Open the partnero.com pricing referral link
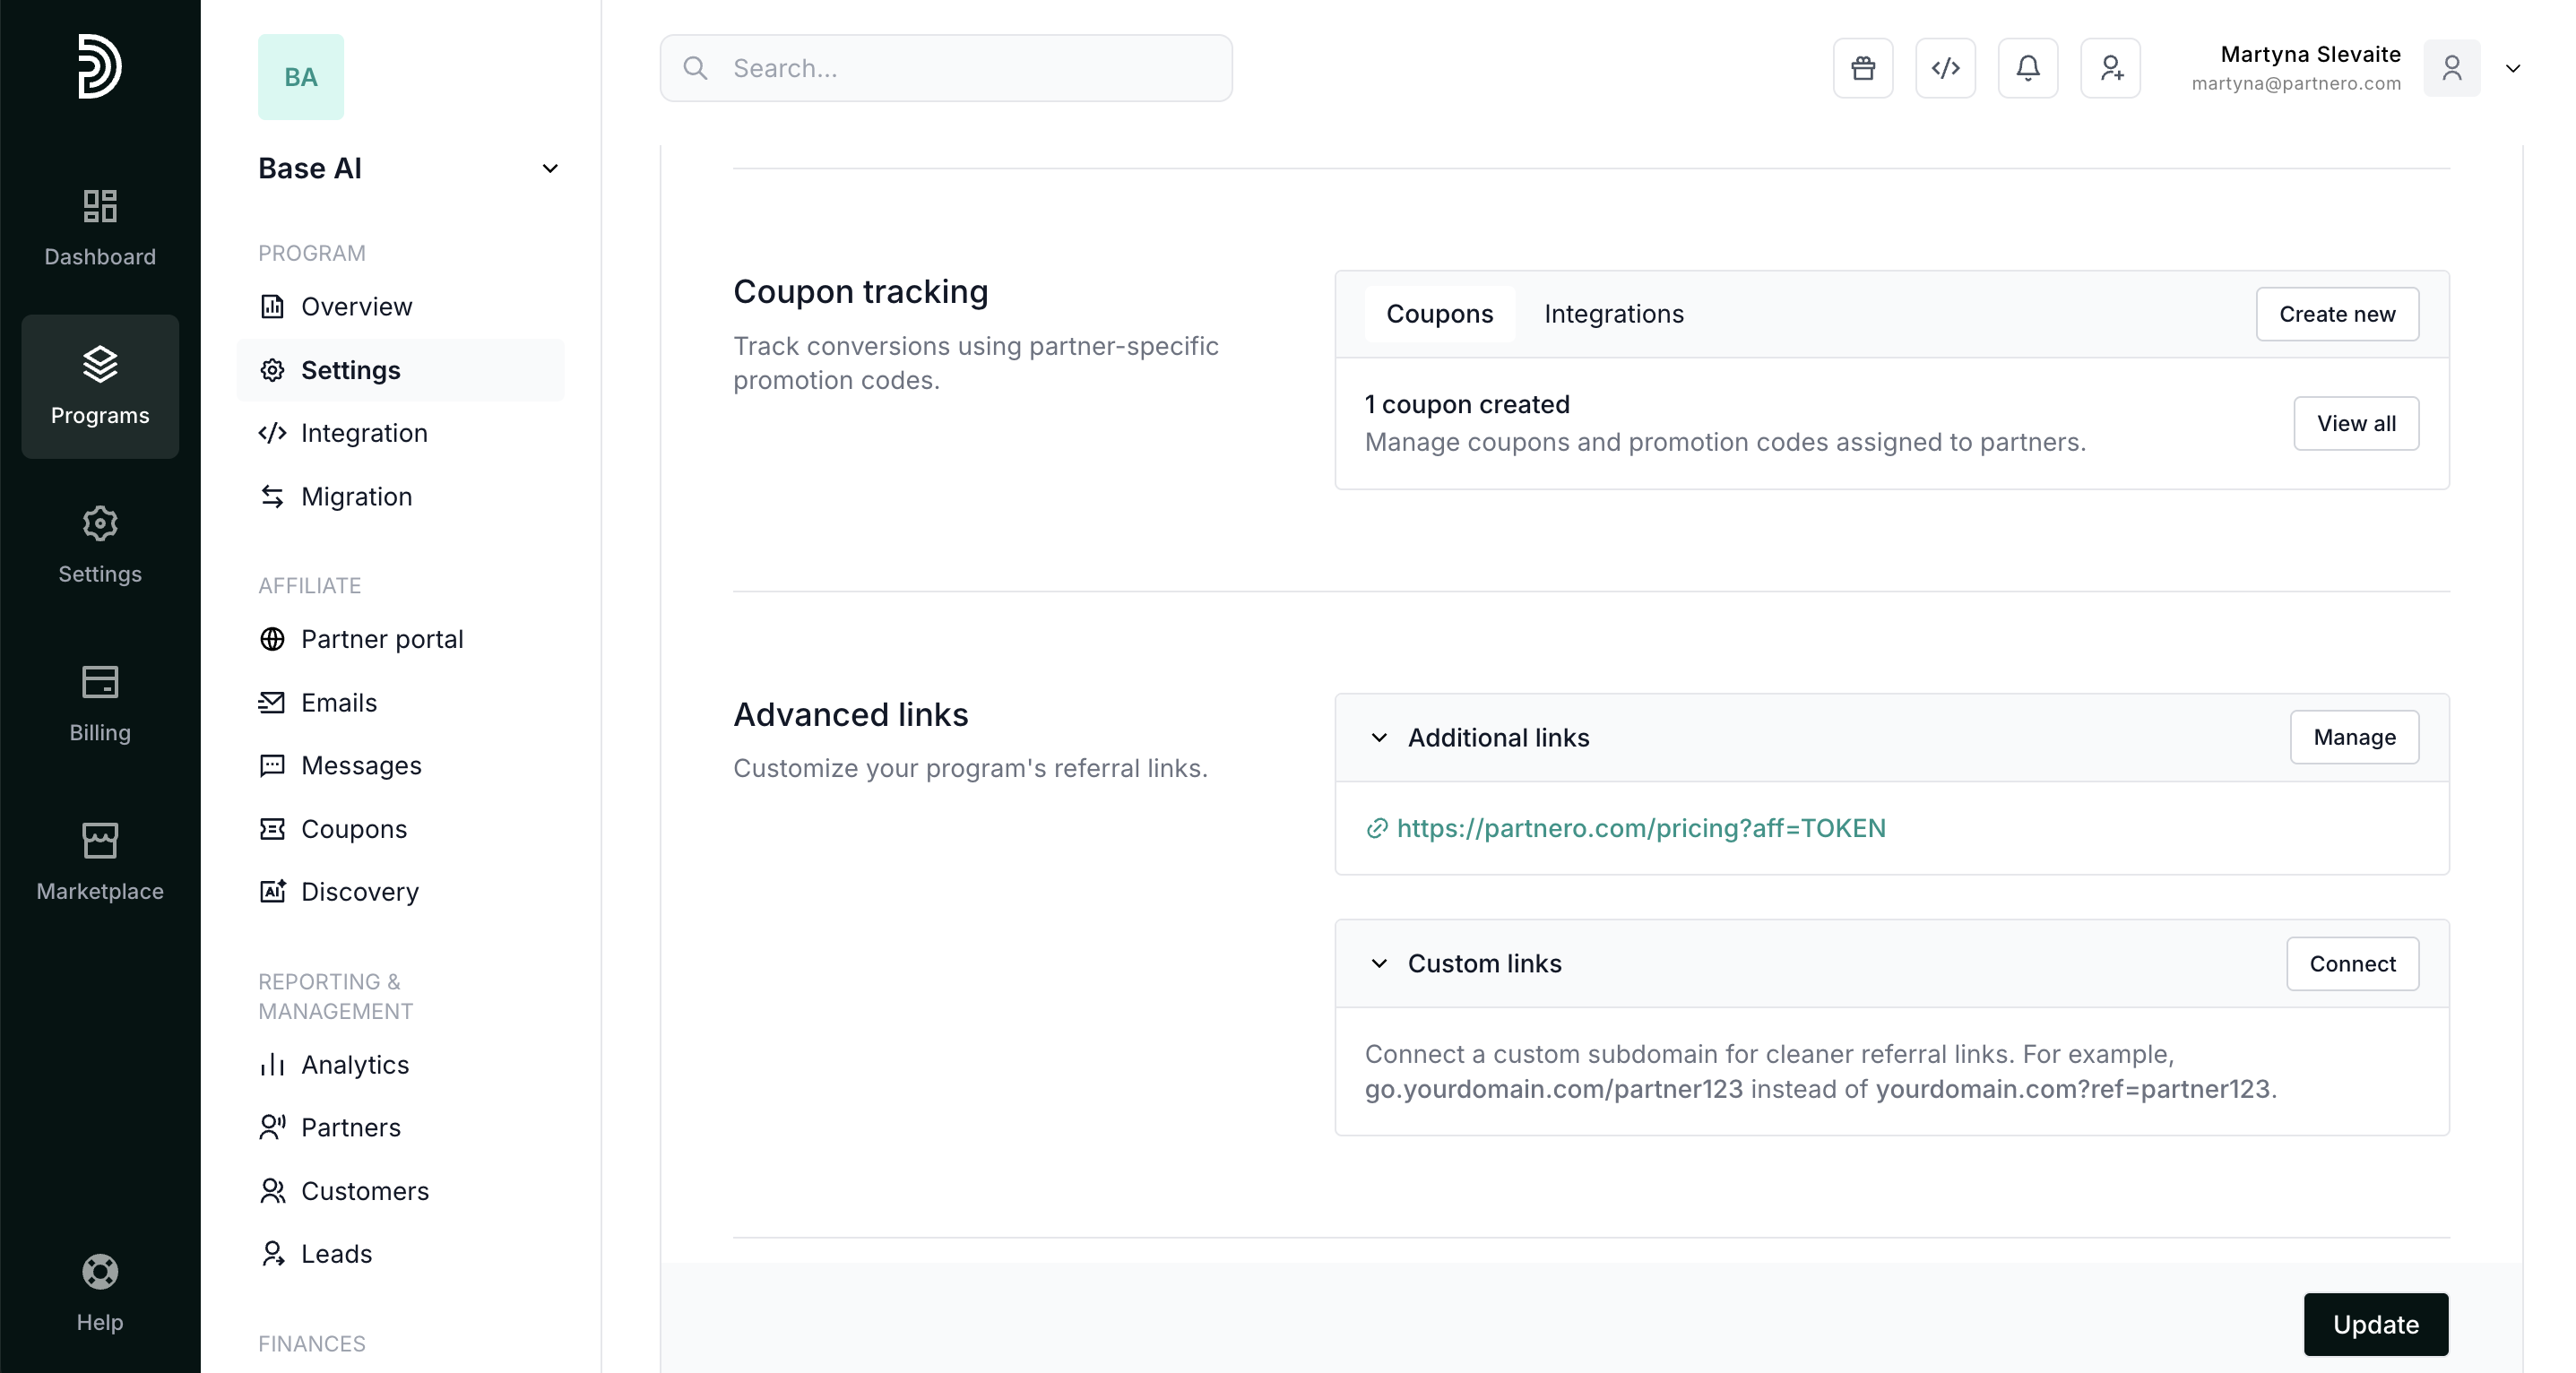This screenshot has height=1373, width=2576. (1640, 828)
